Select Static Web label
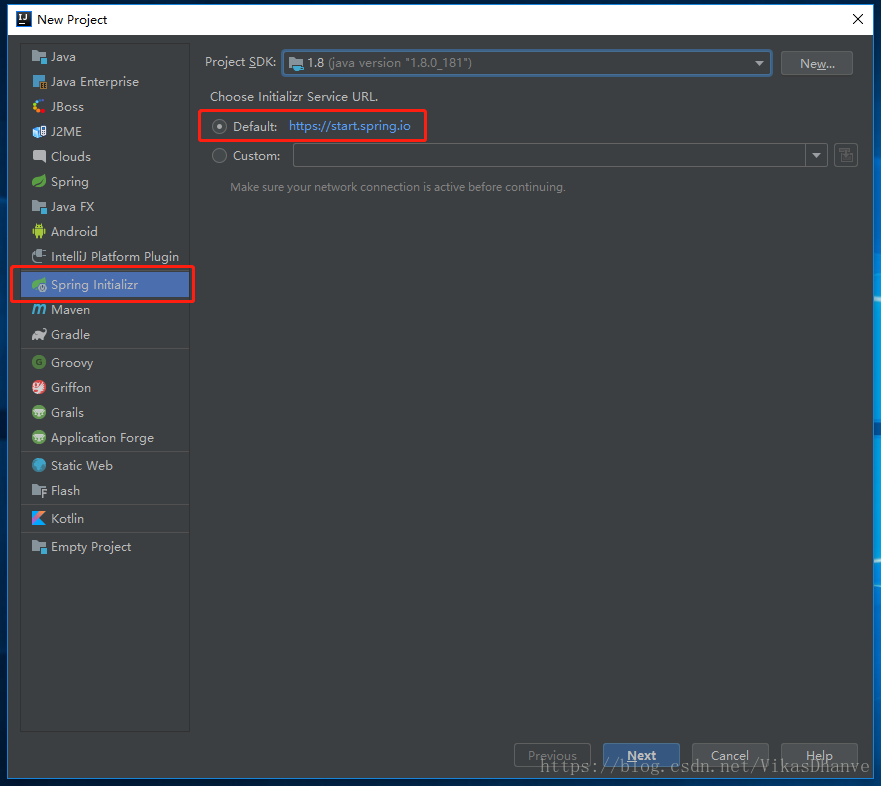Image resolution: width=881 pixels, height=786 pixels. [x=81, y=466]
